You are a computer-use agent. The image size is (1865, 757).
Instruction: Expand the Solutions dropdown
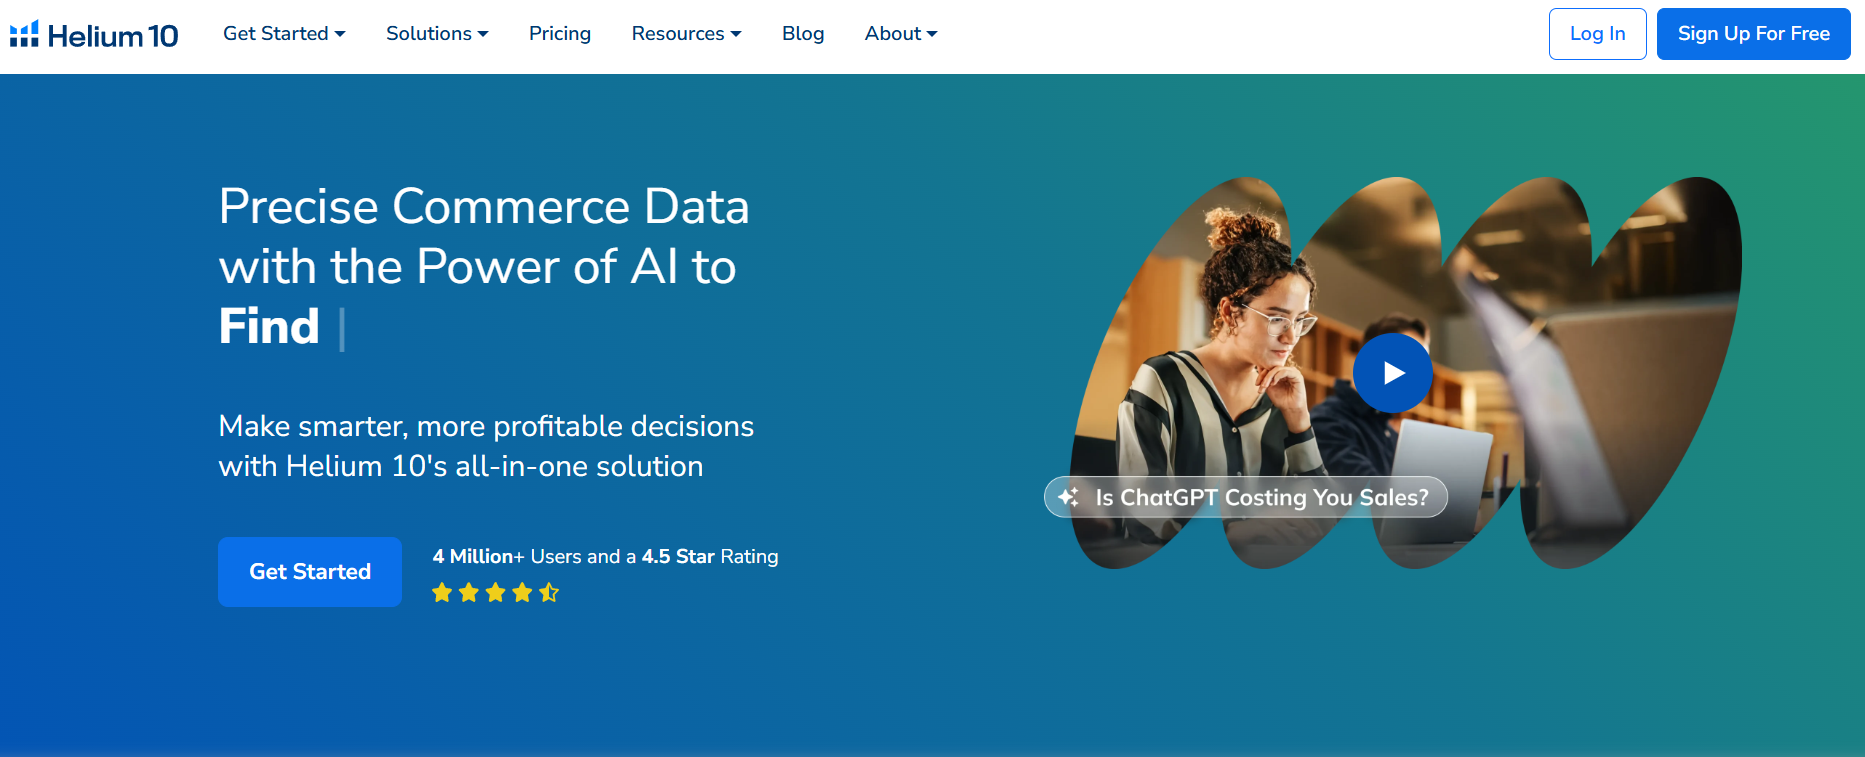[x=437, y=34]
